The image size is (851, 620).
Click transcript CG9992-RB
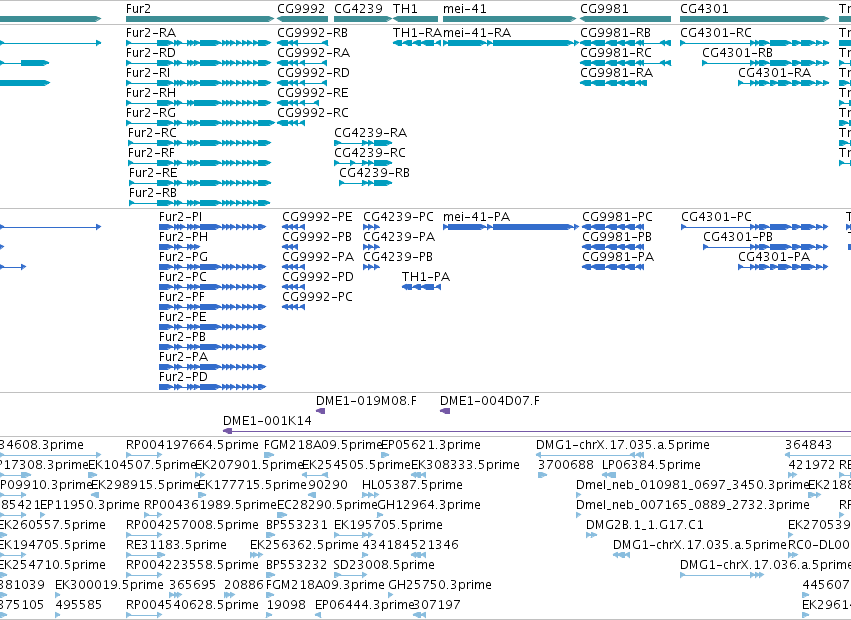(302, 43)
